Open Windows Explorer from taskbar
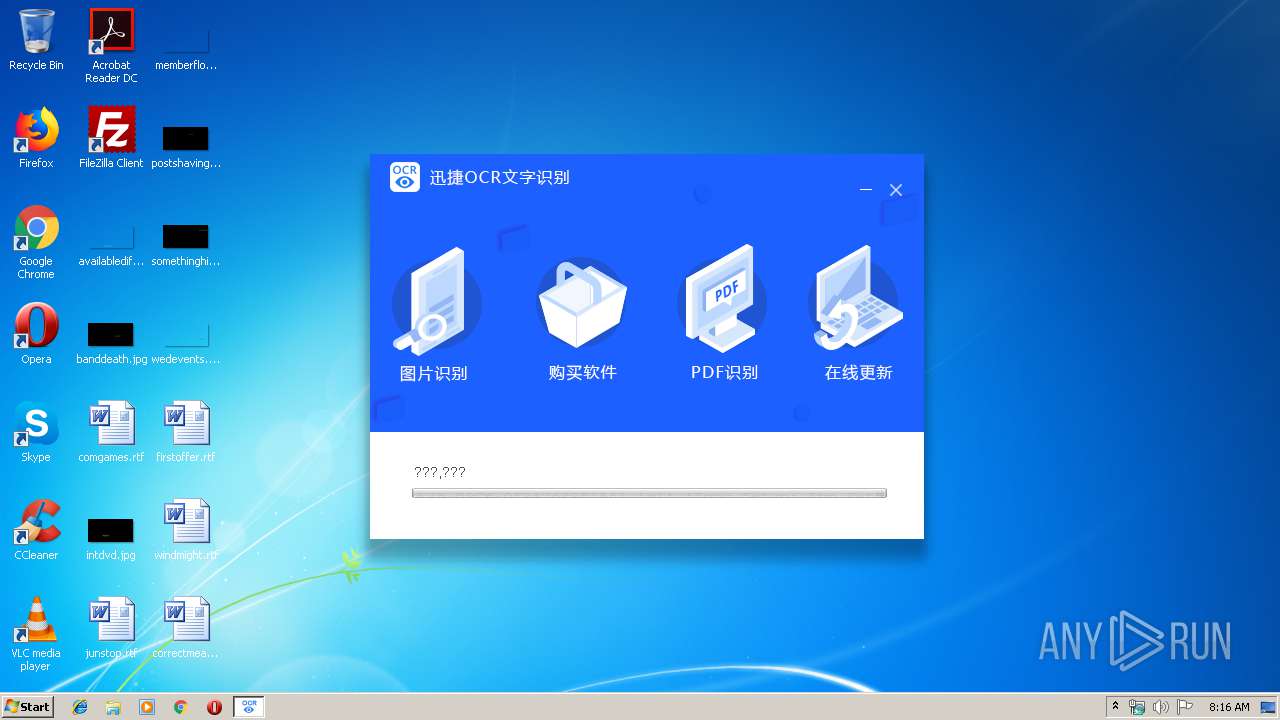The image size is (1280, 720). 113,706
